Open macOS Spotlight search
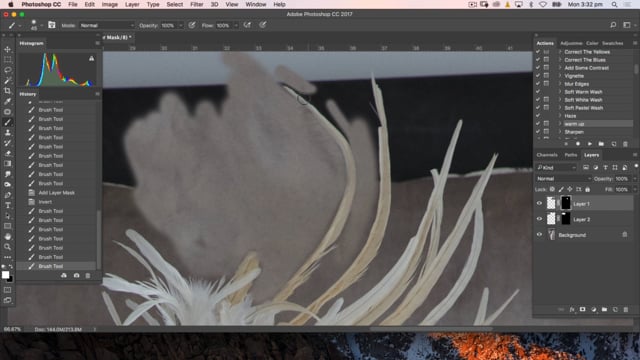The height and width of the screenshot is (360, 640). (614, 4)
